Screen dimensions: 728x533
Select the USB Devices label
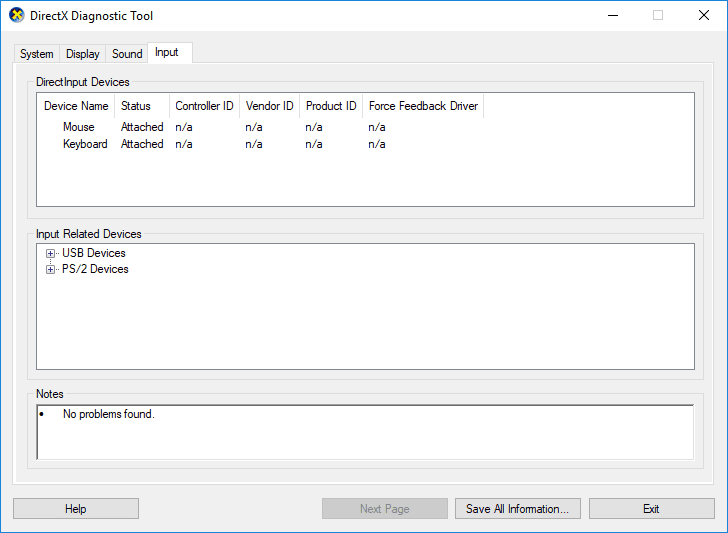click(94, 253)
